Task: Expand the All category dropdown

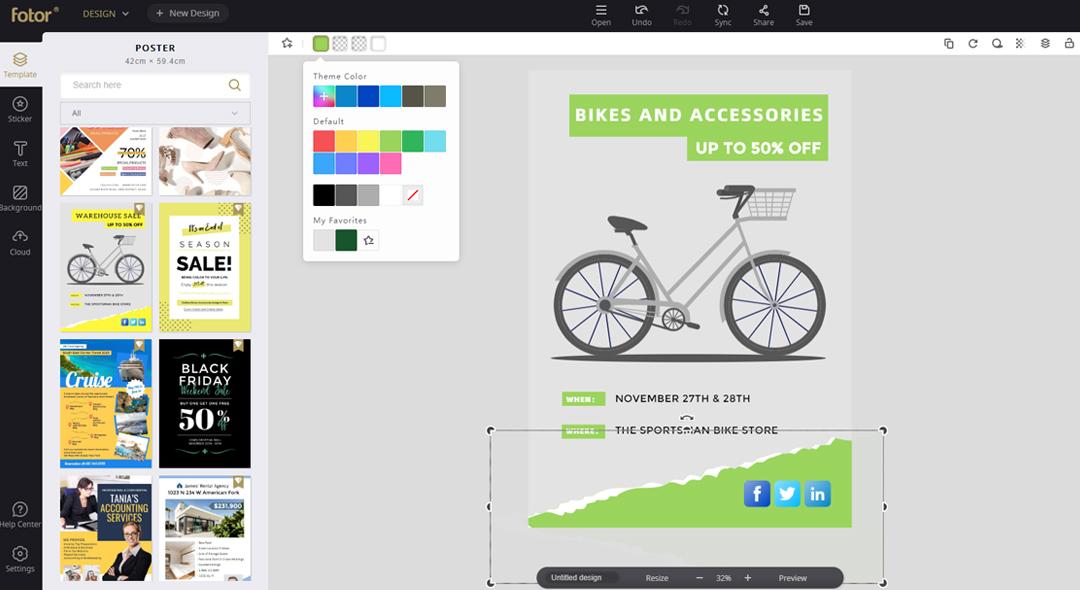Action: (156, 113)
